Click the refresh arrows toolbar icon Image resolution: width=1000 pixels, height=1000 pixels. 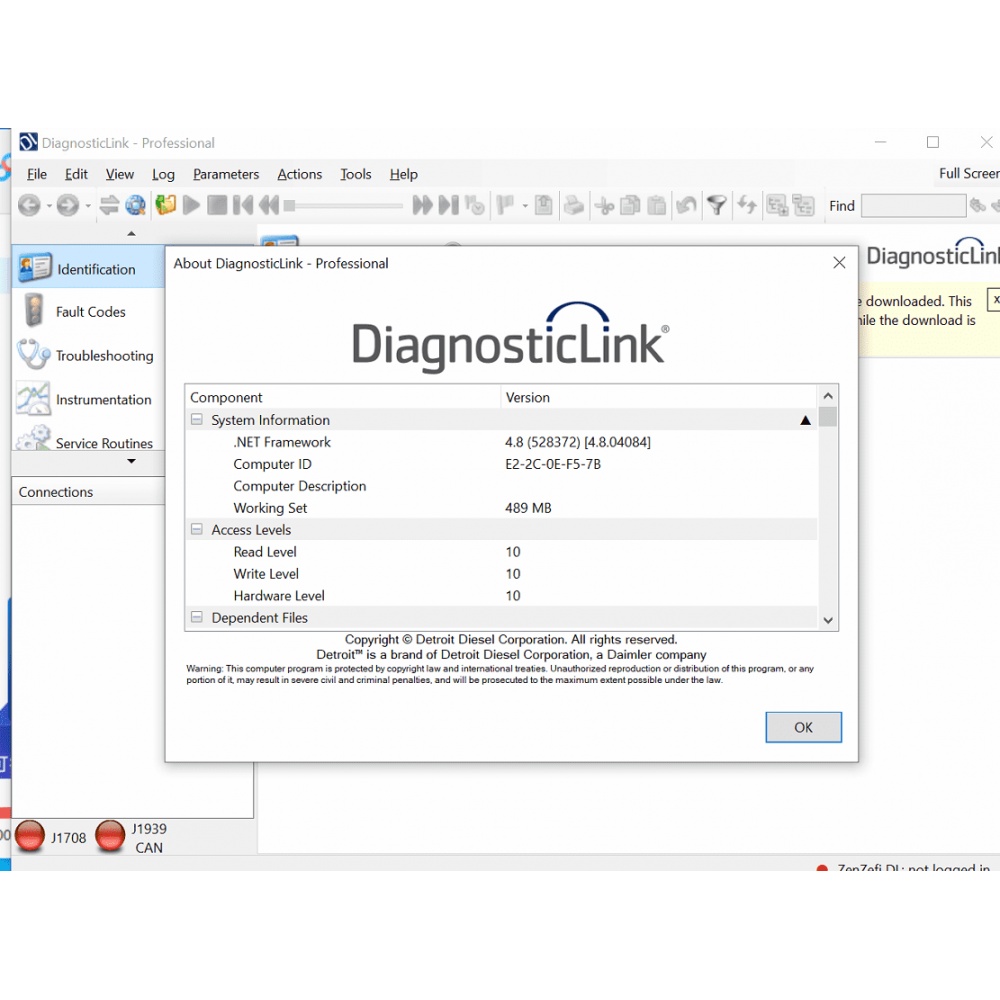pos(747,205)
